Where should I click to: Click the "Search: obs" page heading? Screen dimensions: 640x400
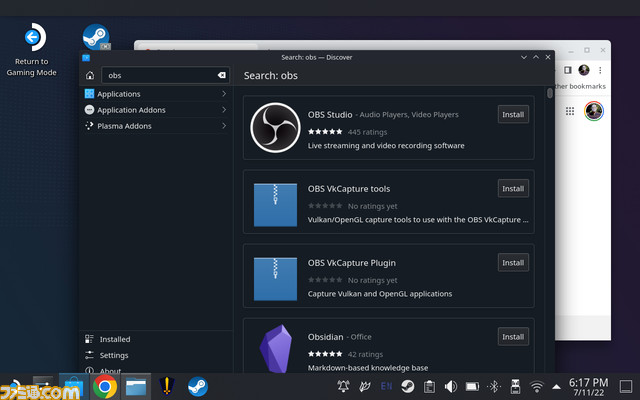271,76
